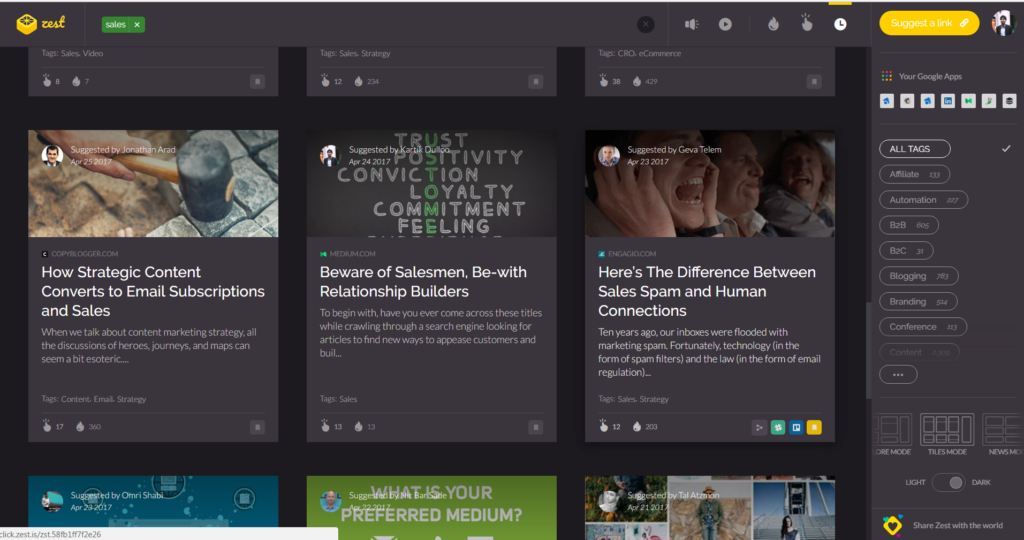Click the Strategy tag on Sales Spam card
The image size is (1024, 540).
click(x=654, y=399)
